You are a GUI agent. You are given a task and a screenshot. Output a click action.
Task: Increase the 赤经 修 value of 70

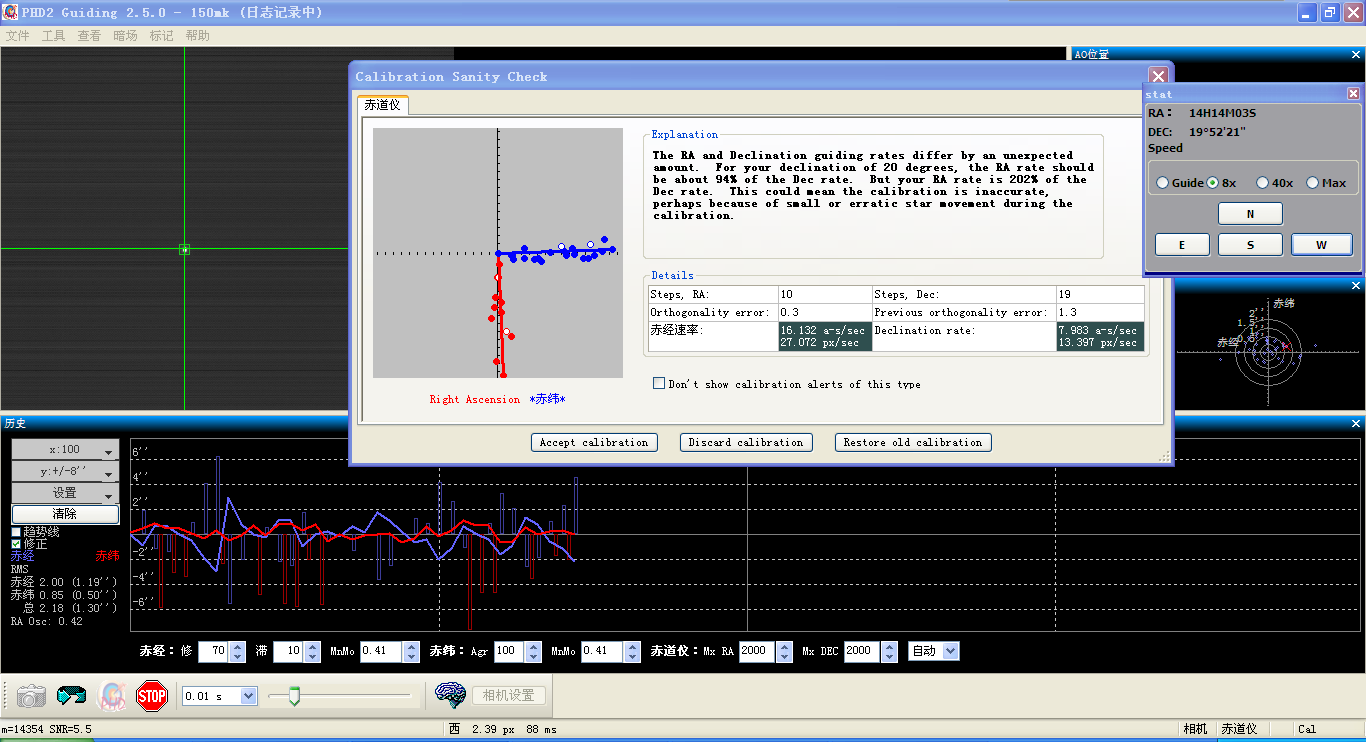click(237, 646)
